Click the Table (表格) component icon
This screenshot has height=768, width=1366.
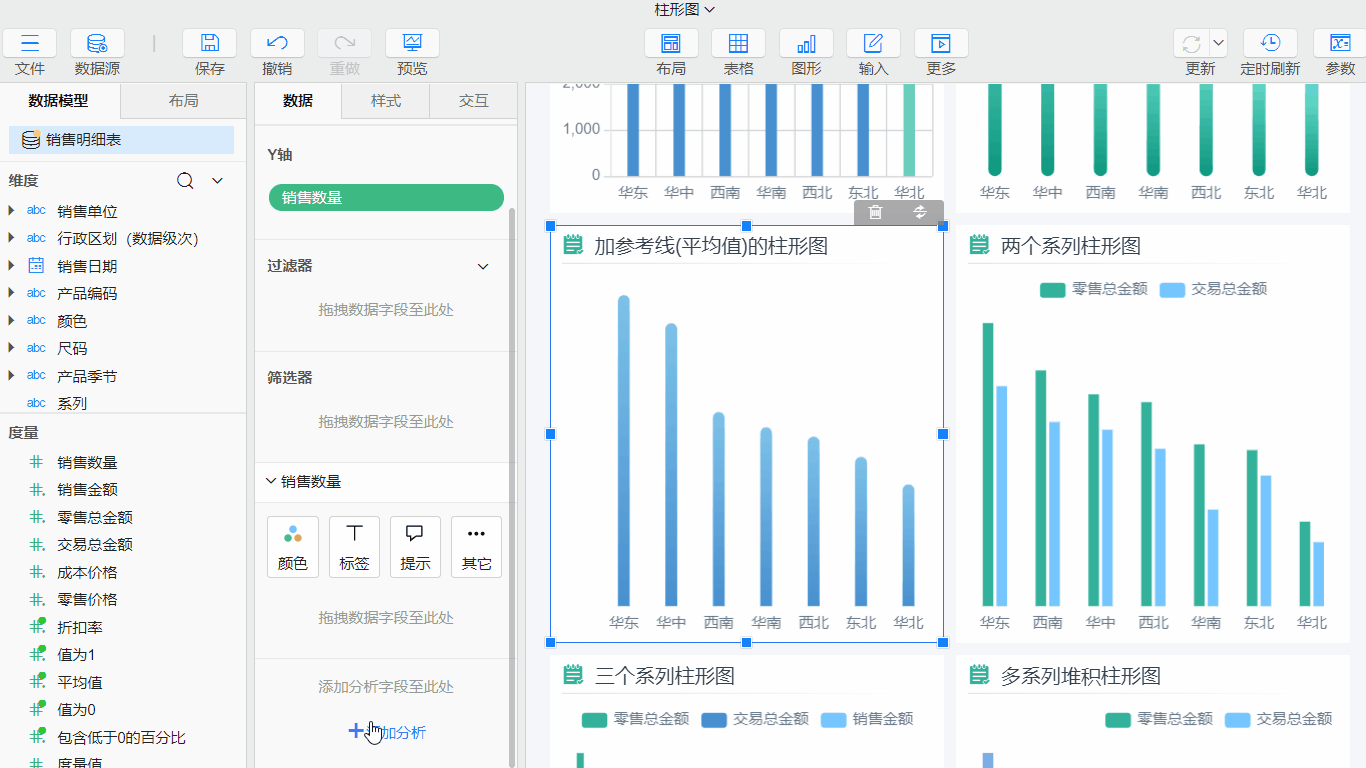tap(738, 44)
